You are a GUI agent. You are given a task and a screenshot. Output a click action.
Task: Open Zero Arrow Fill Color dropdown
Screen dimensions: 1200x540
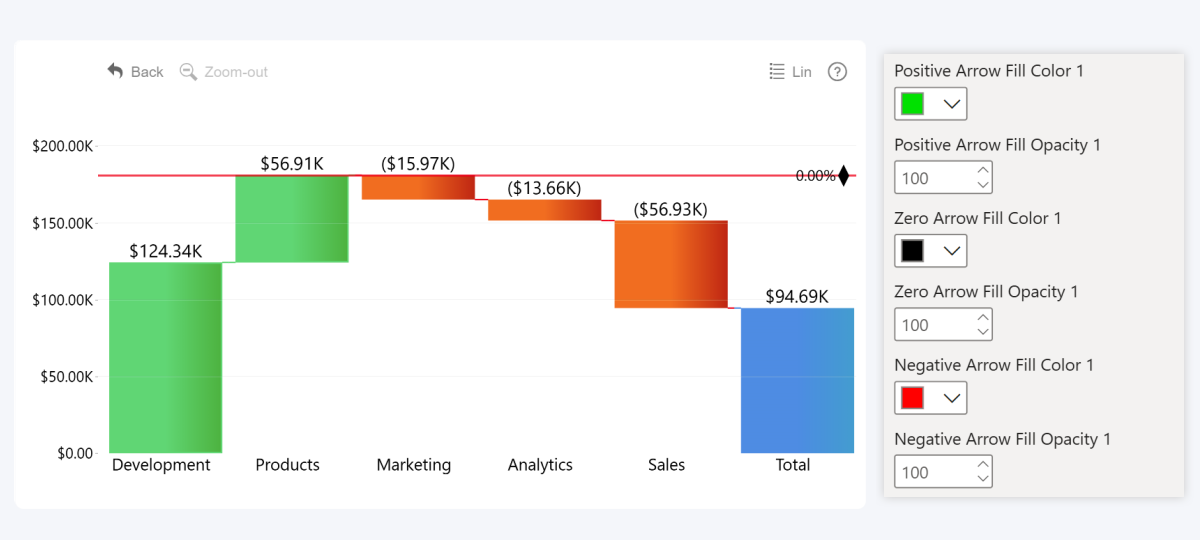952,251
